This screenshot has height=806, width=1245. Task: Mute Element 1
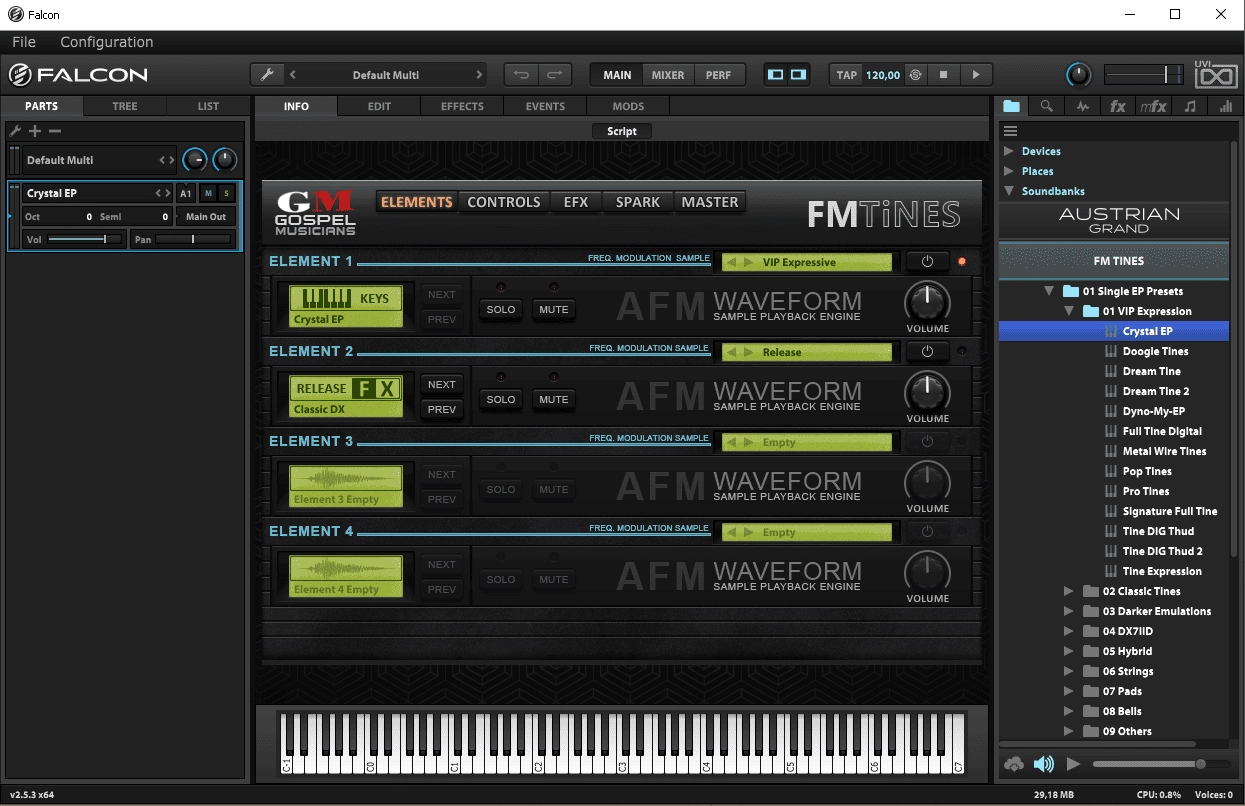pos(553,309)
